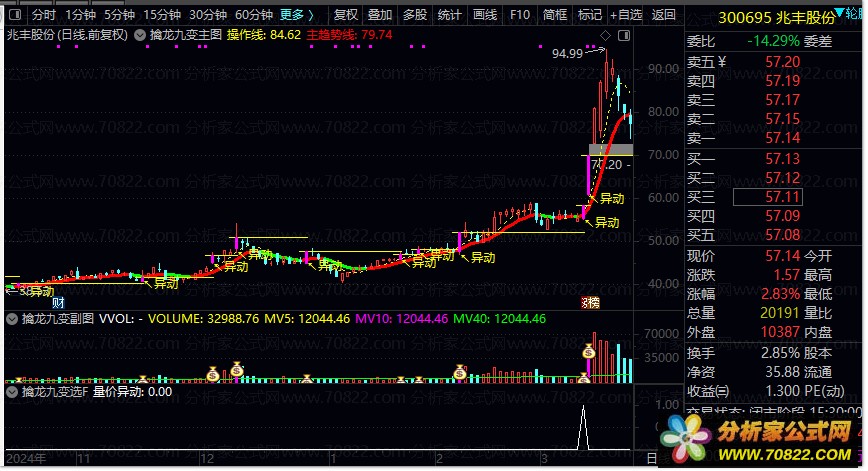This screenshot has width=868, height=471.
Task: Click 异动 label near 60.00 level
Action: (612, 199)
